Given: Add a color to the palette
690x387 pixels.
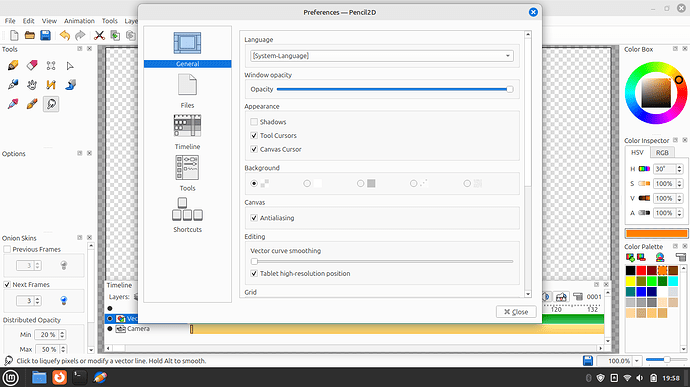Looking at the screenshot, I should click(630, 257).
